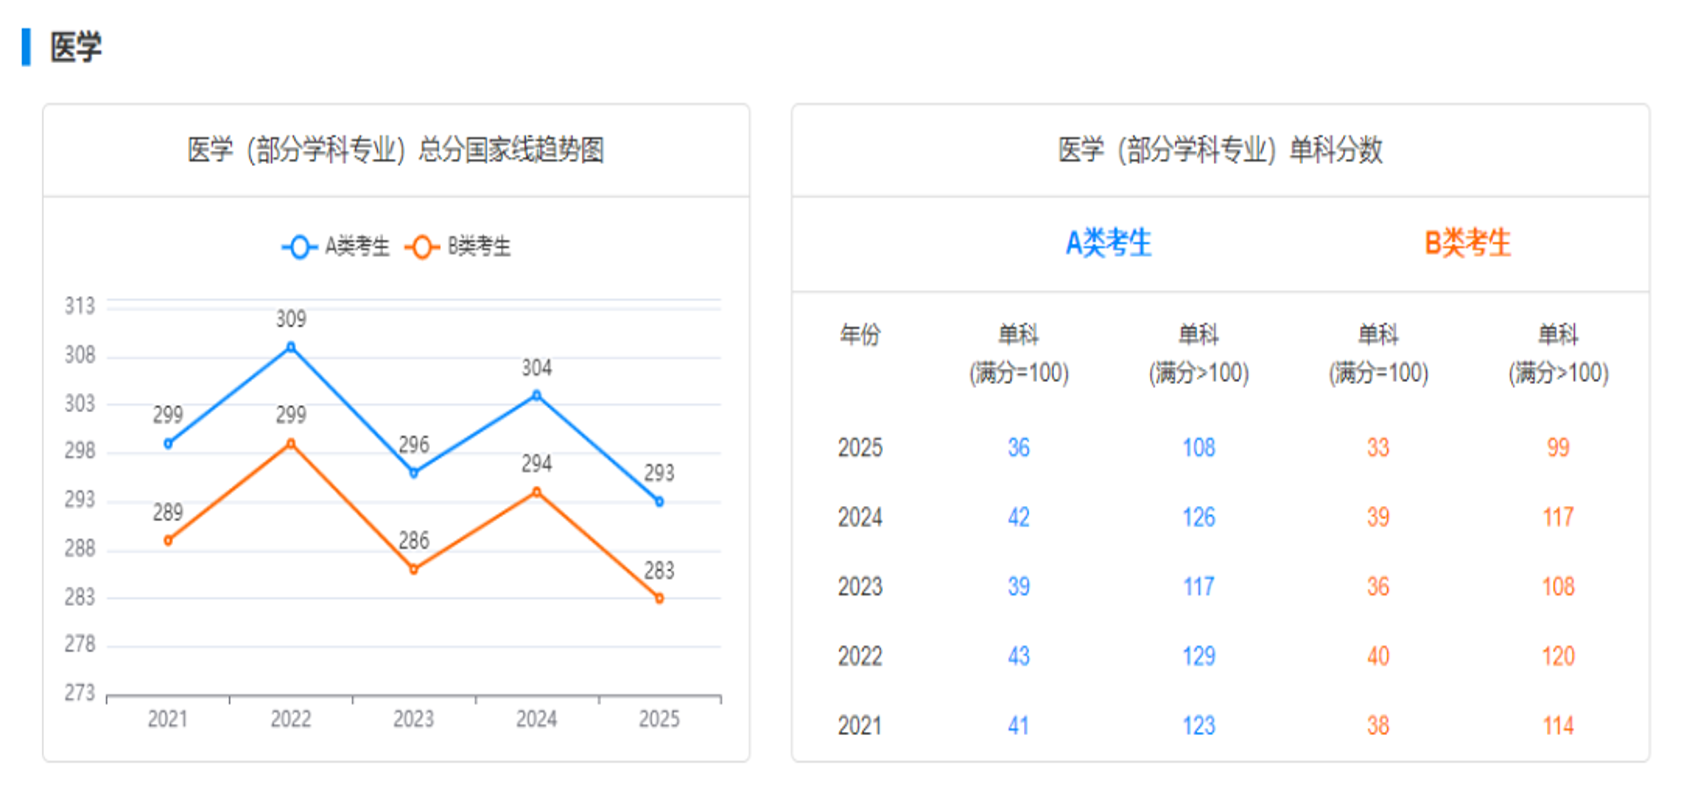Click the blue 41 score in 2021 row
The height and width of the screenshot is (788, 1682).
tap(1018, 726)
